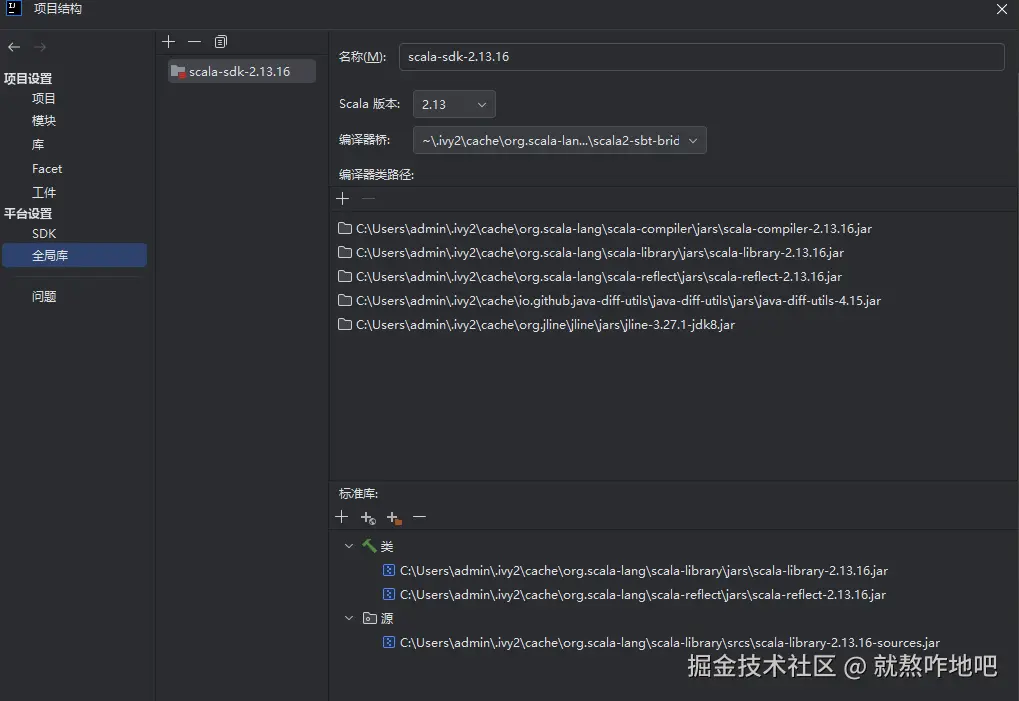Click the back navigation arrow
1019x701 pixels.
tap(14, 46)
